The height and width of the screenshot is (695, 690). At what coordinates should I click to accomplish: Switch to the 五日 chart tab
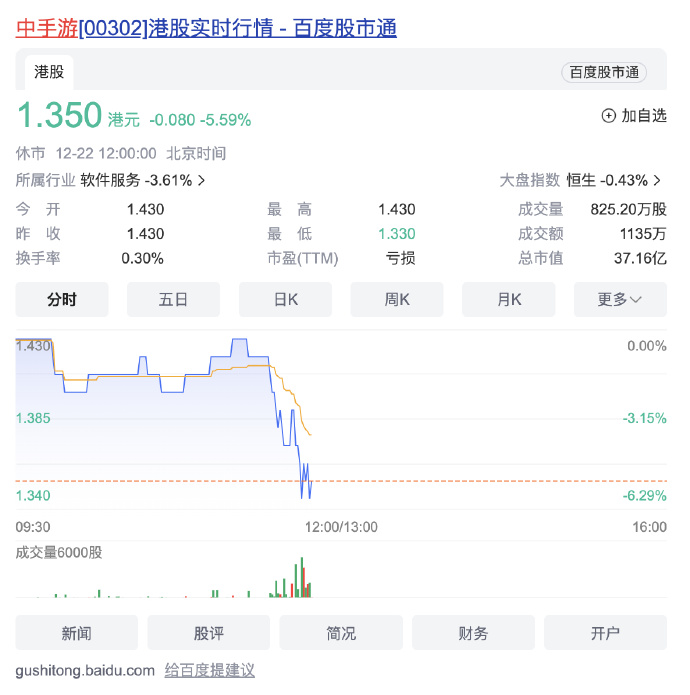[173, 300]
